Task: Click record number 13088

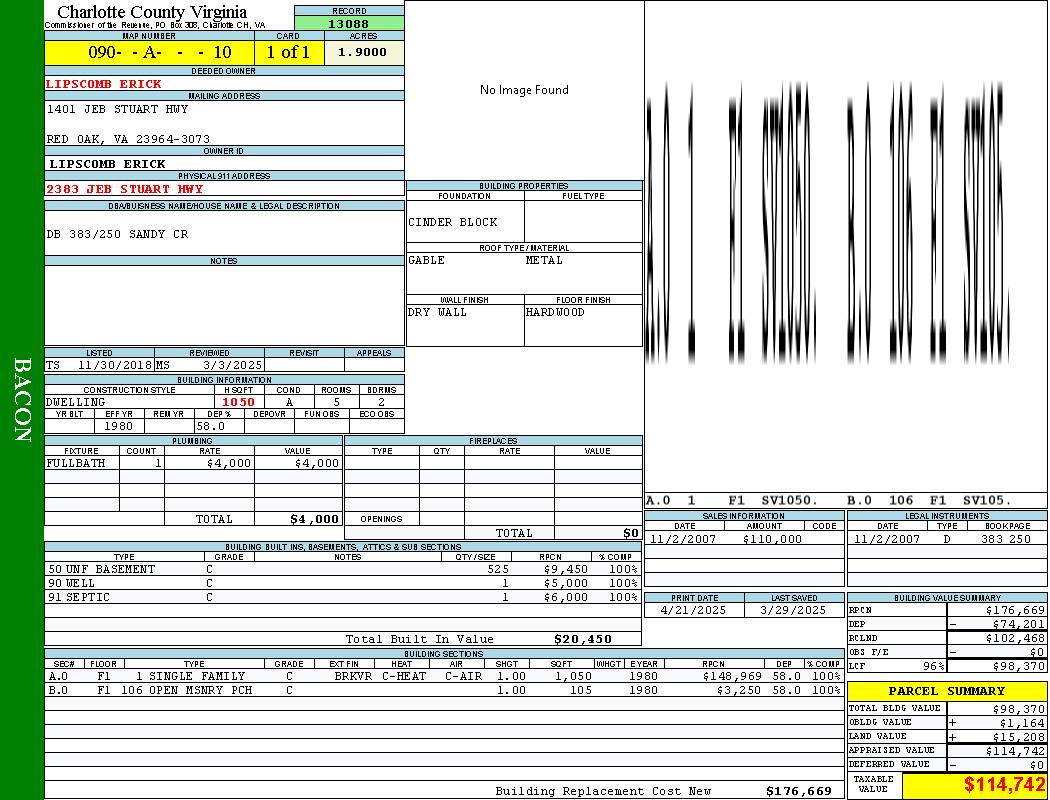Action: [348, 23]
